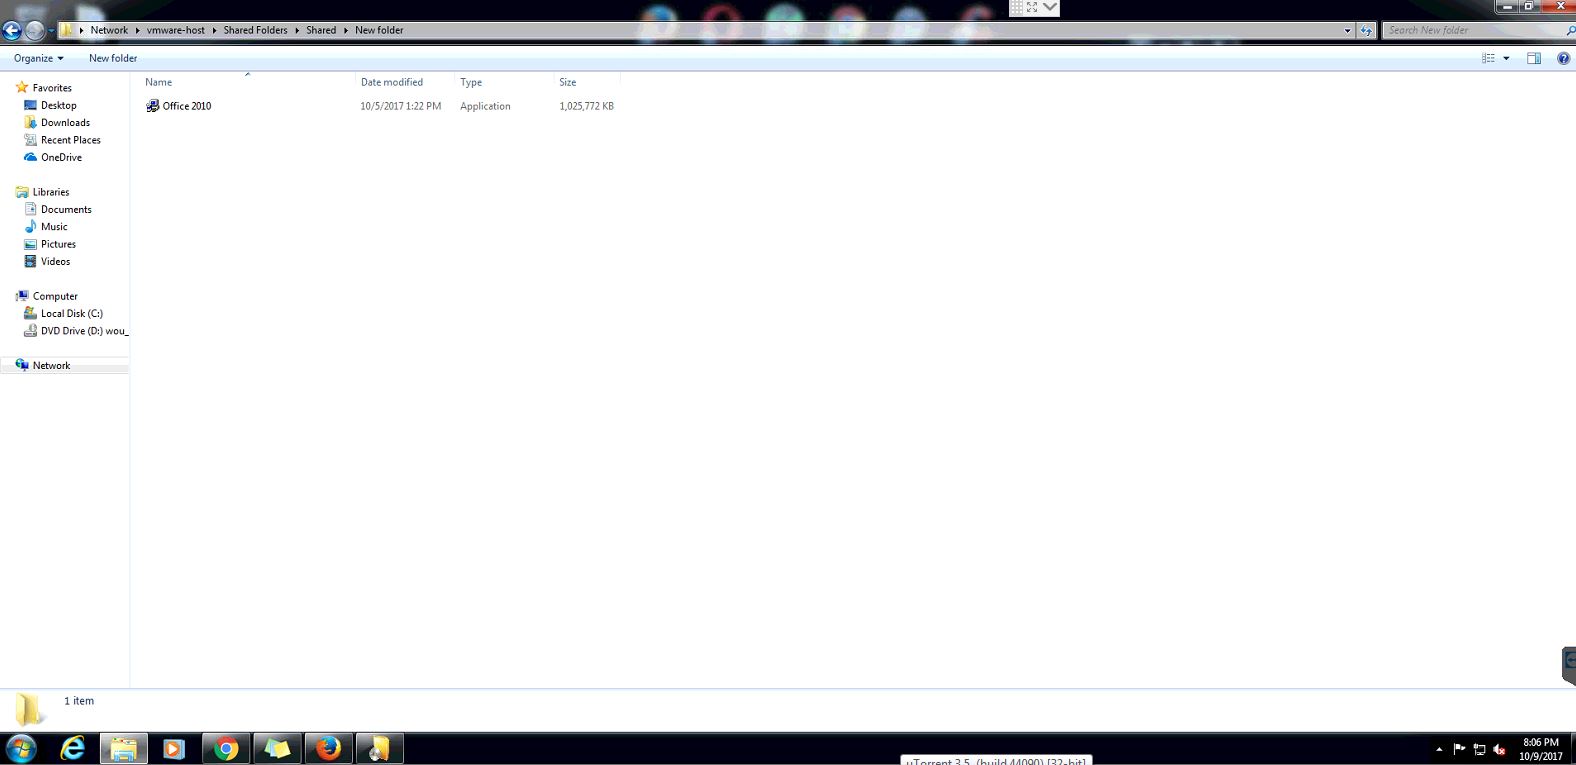This screenshot has height=765, width=1576.
Task: Select Local Disk (C:) in sidebar
Action: click(71, 313)
